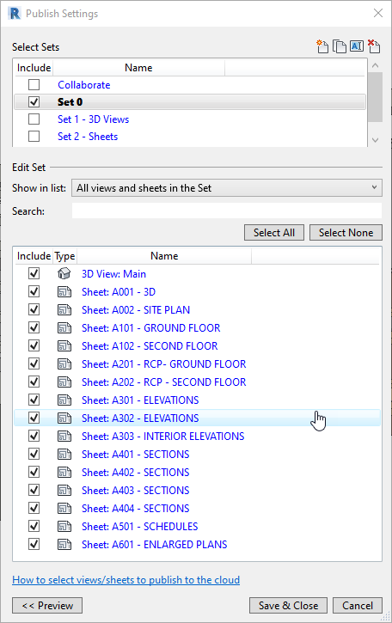
Task: Open the Show in list dropdown
Action: (x=227, y=188)
